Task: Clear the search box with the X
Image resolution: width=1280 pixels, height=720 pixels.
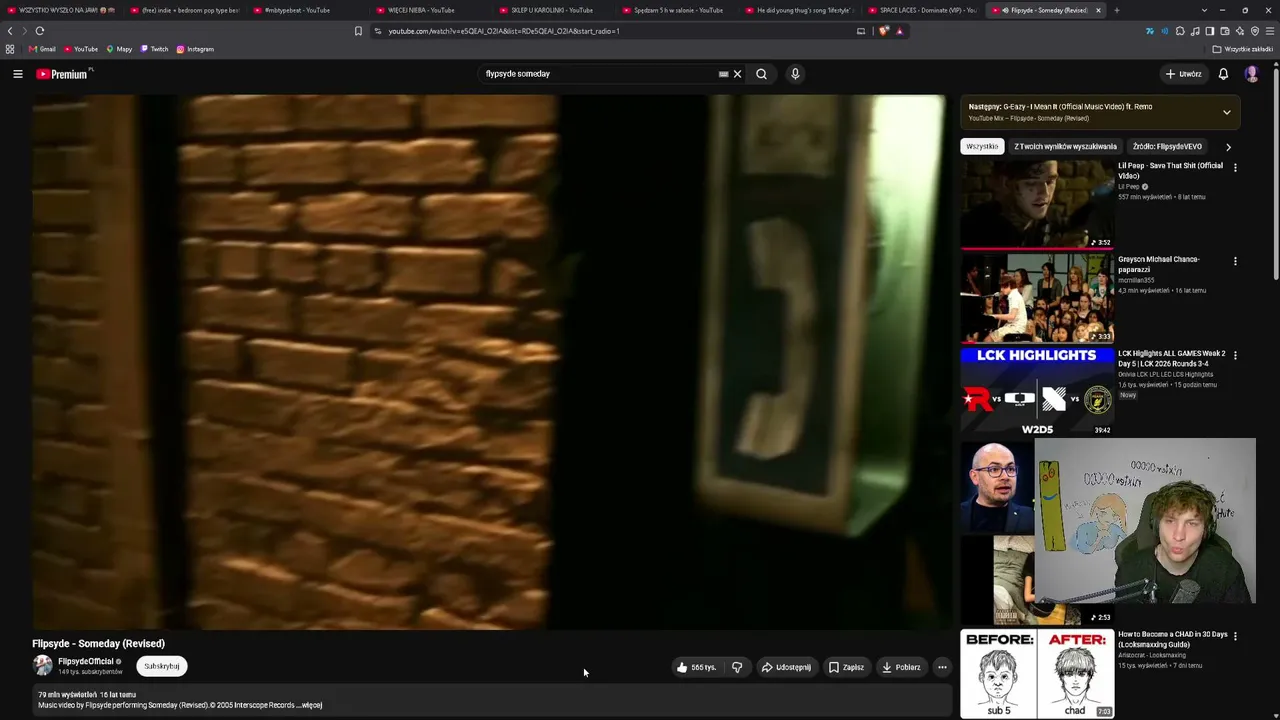Action: pos(737,74)
